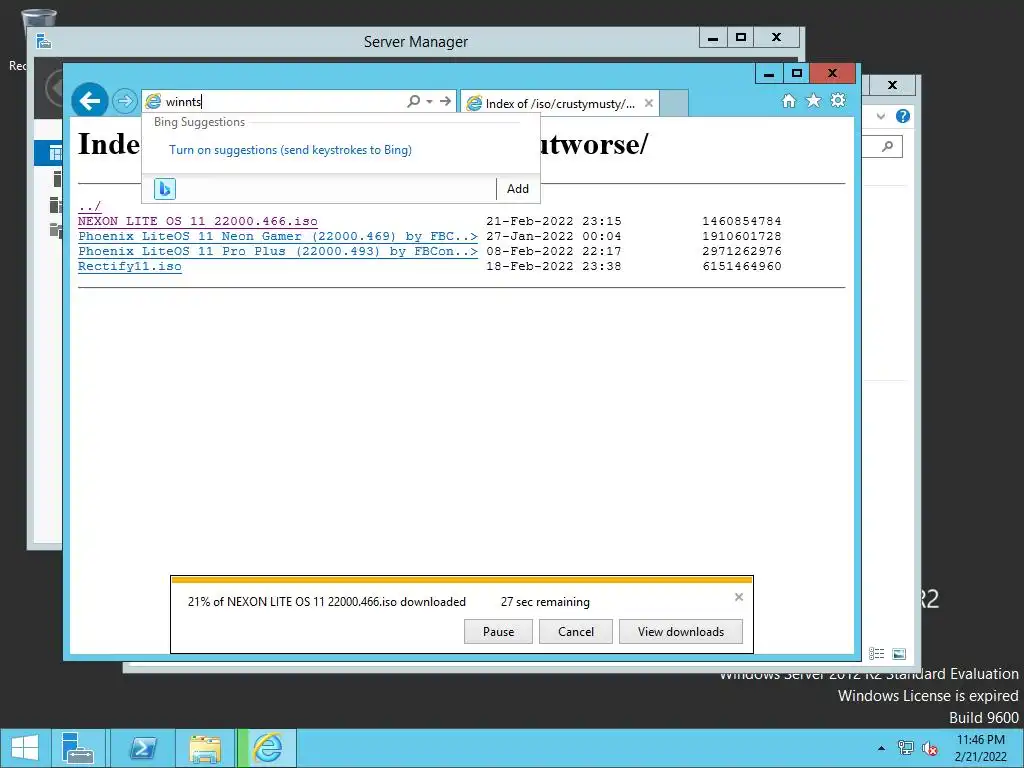Click the muted volume tray icon

pos(929,748)
